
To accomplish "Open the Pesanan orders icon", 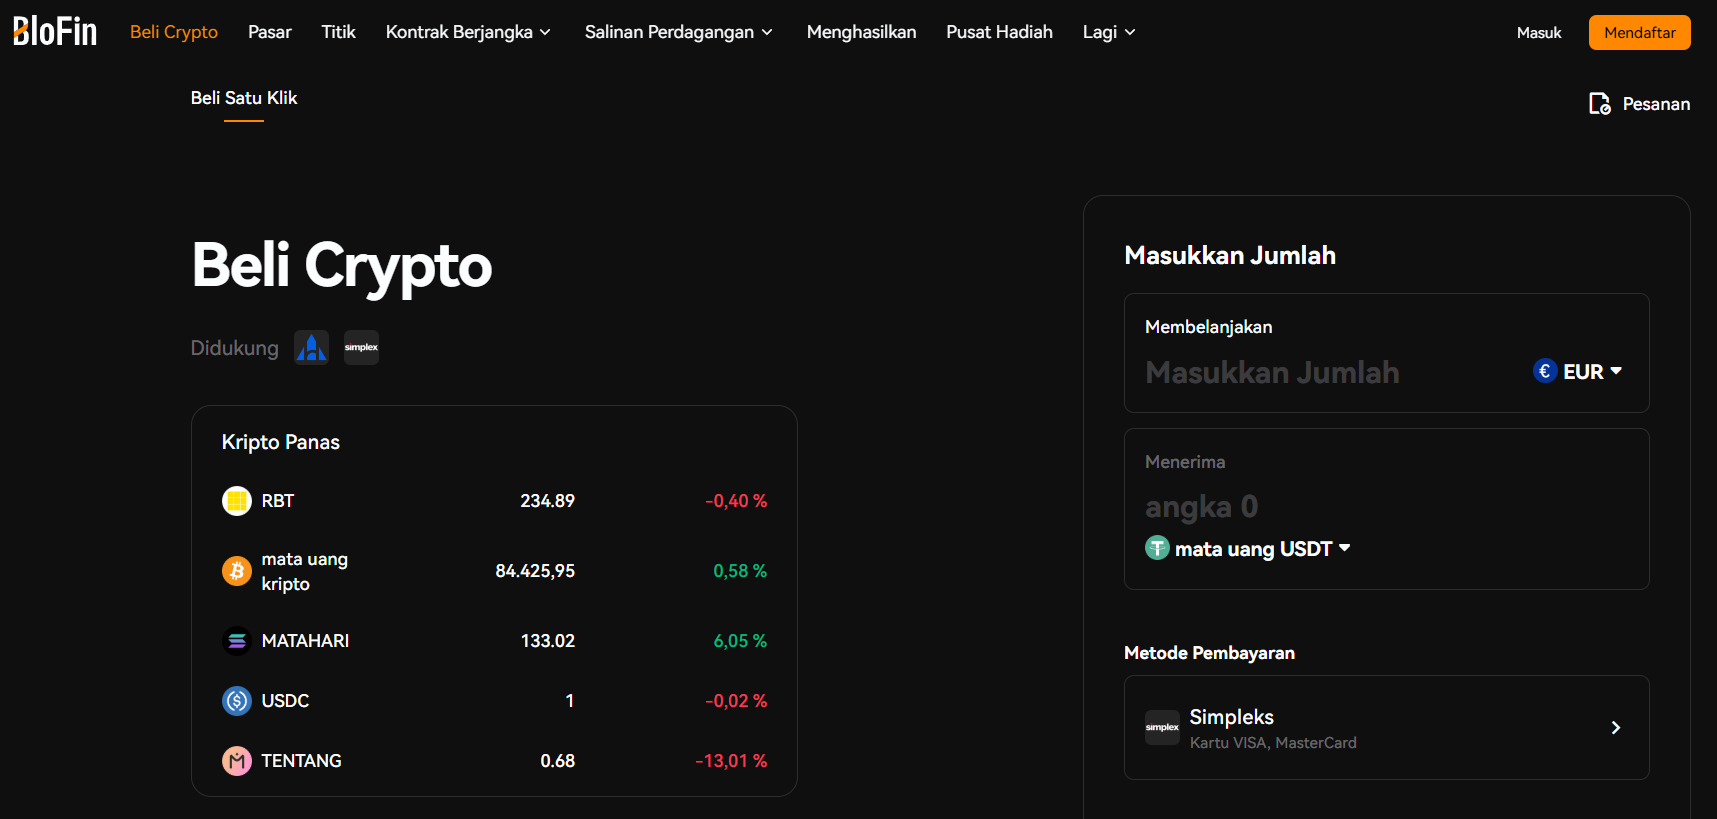I will tap(1600, 104).
